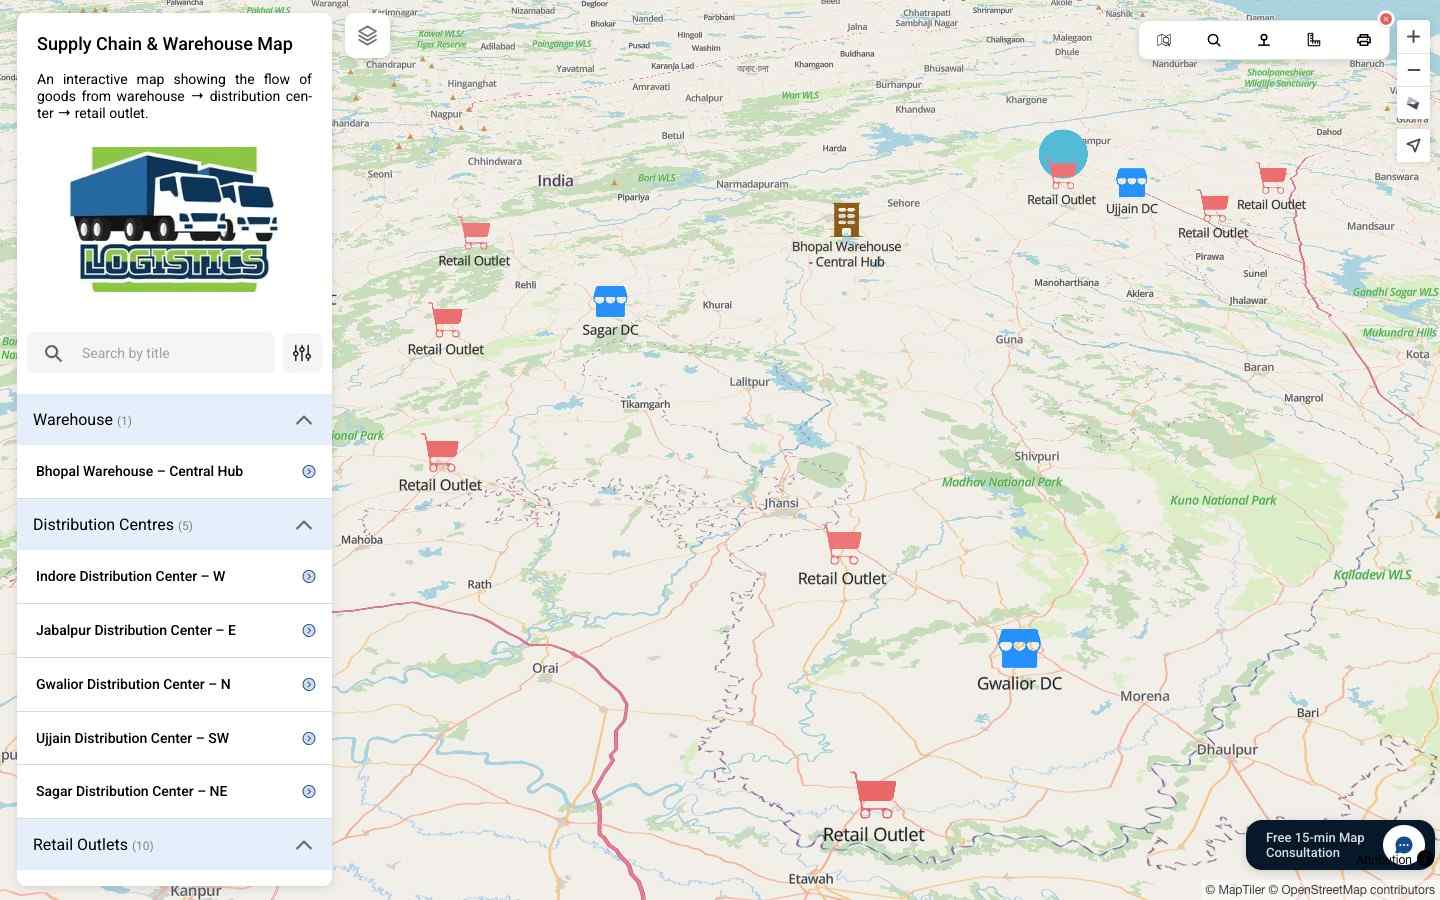
Task: Open the filter sliders next to the search box
Action: 302,353
